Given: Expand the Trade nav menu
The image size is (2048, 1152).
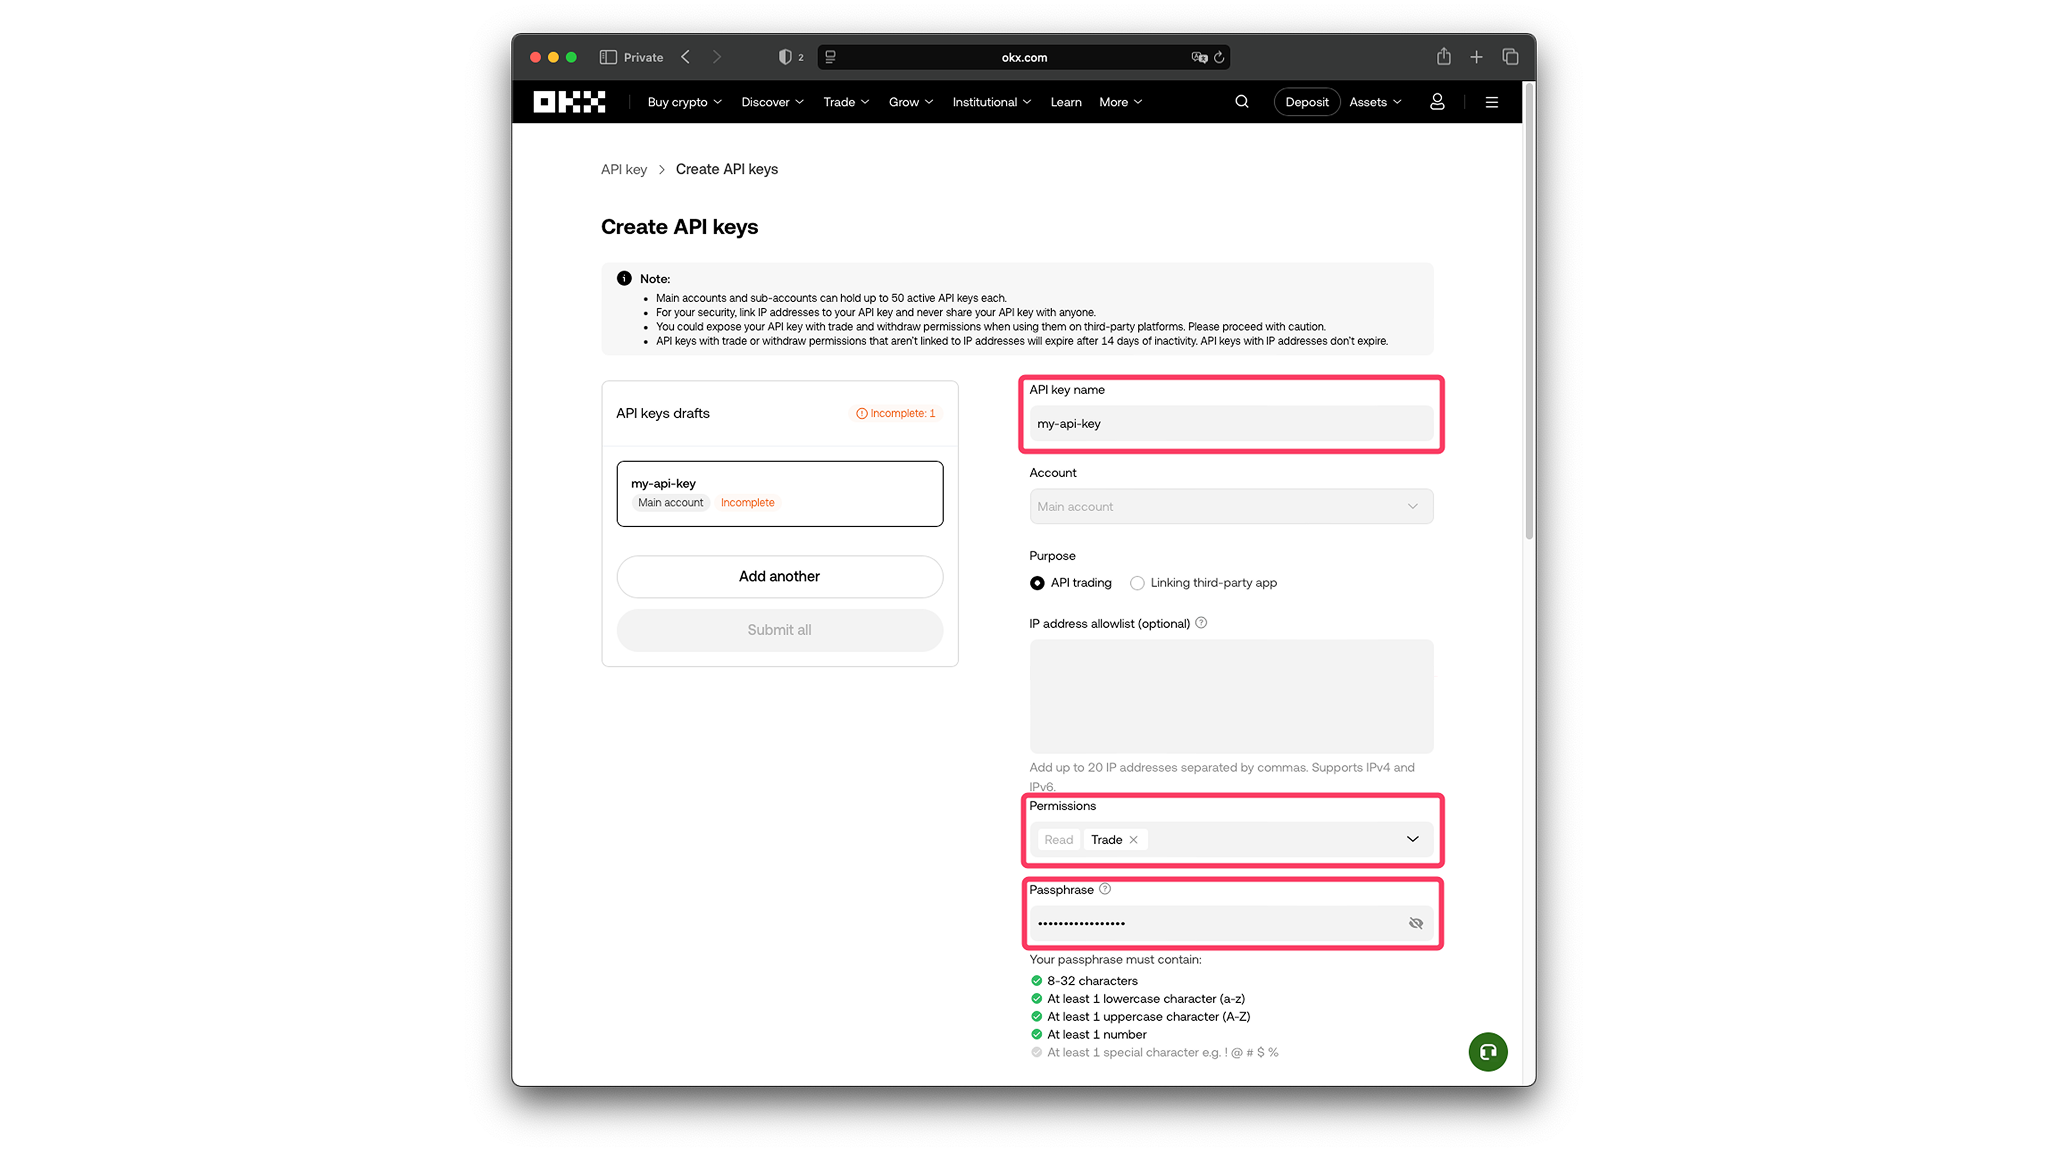Looking at the screenshot, I should point(846,102).
